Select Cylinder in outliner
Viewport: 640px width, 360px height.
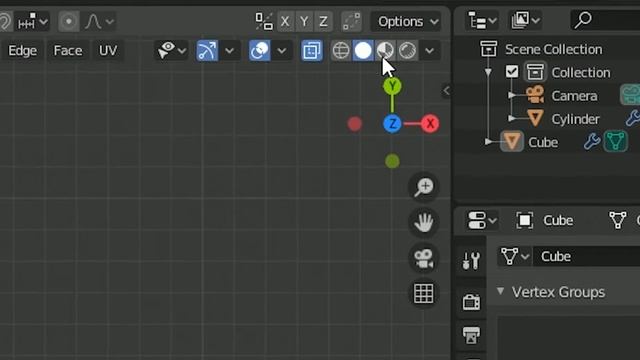[576, 119]
